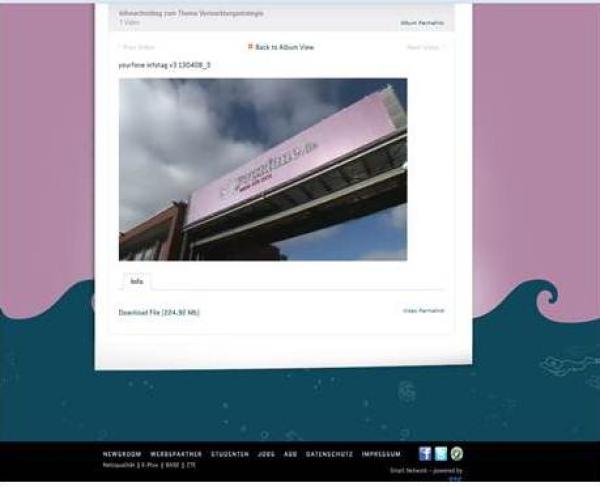Viewport: 600px width, 487px height.
Task: Open the Video Permalink
Action: 423,310
